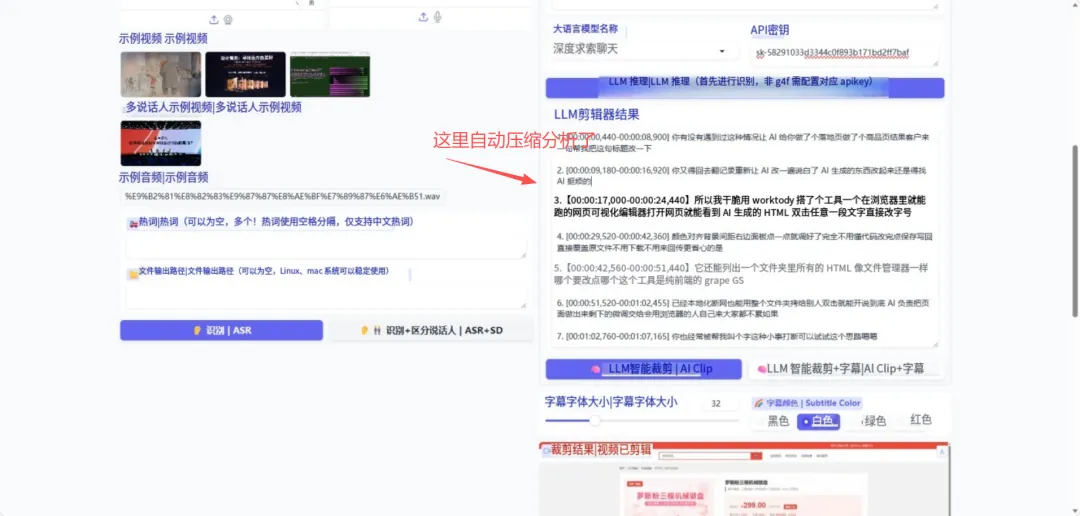Click the file output path field

[x=326, y=296]
